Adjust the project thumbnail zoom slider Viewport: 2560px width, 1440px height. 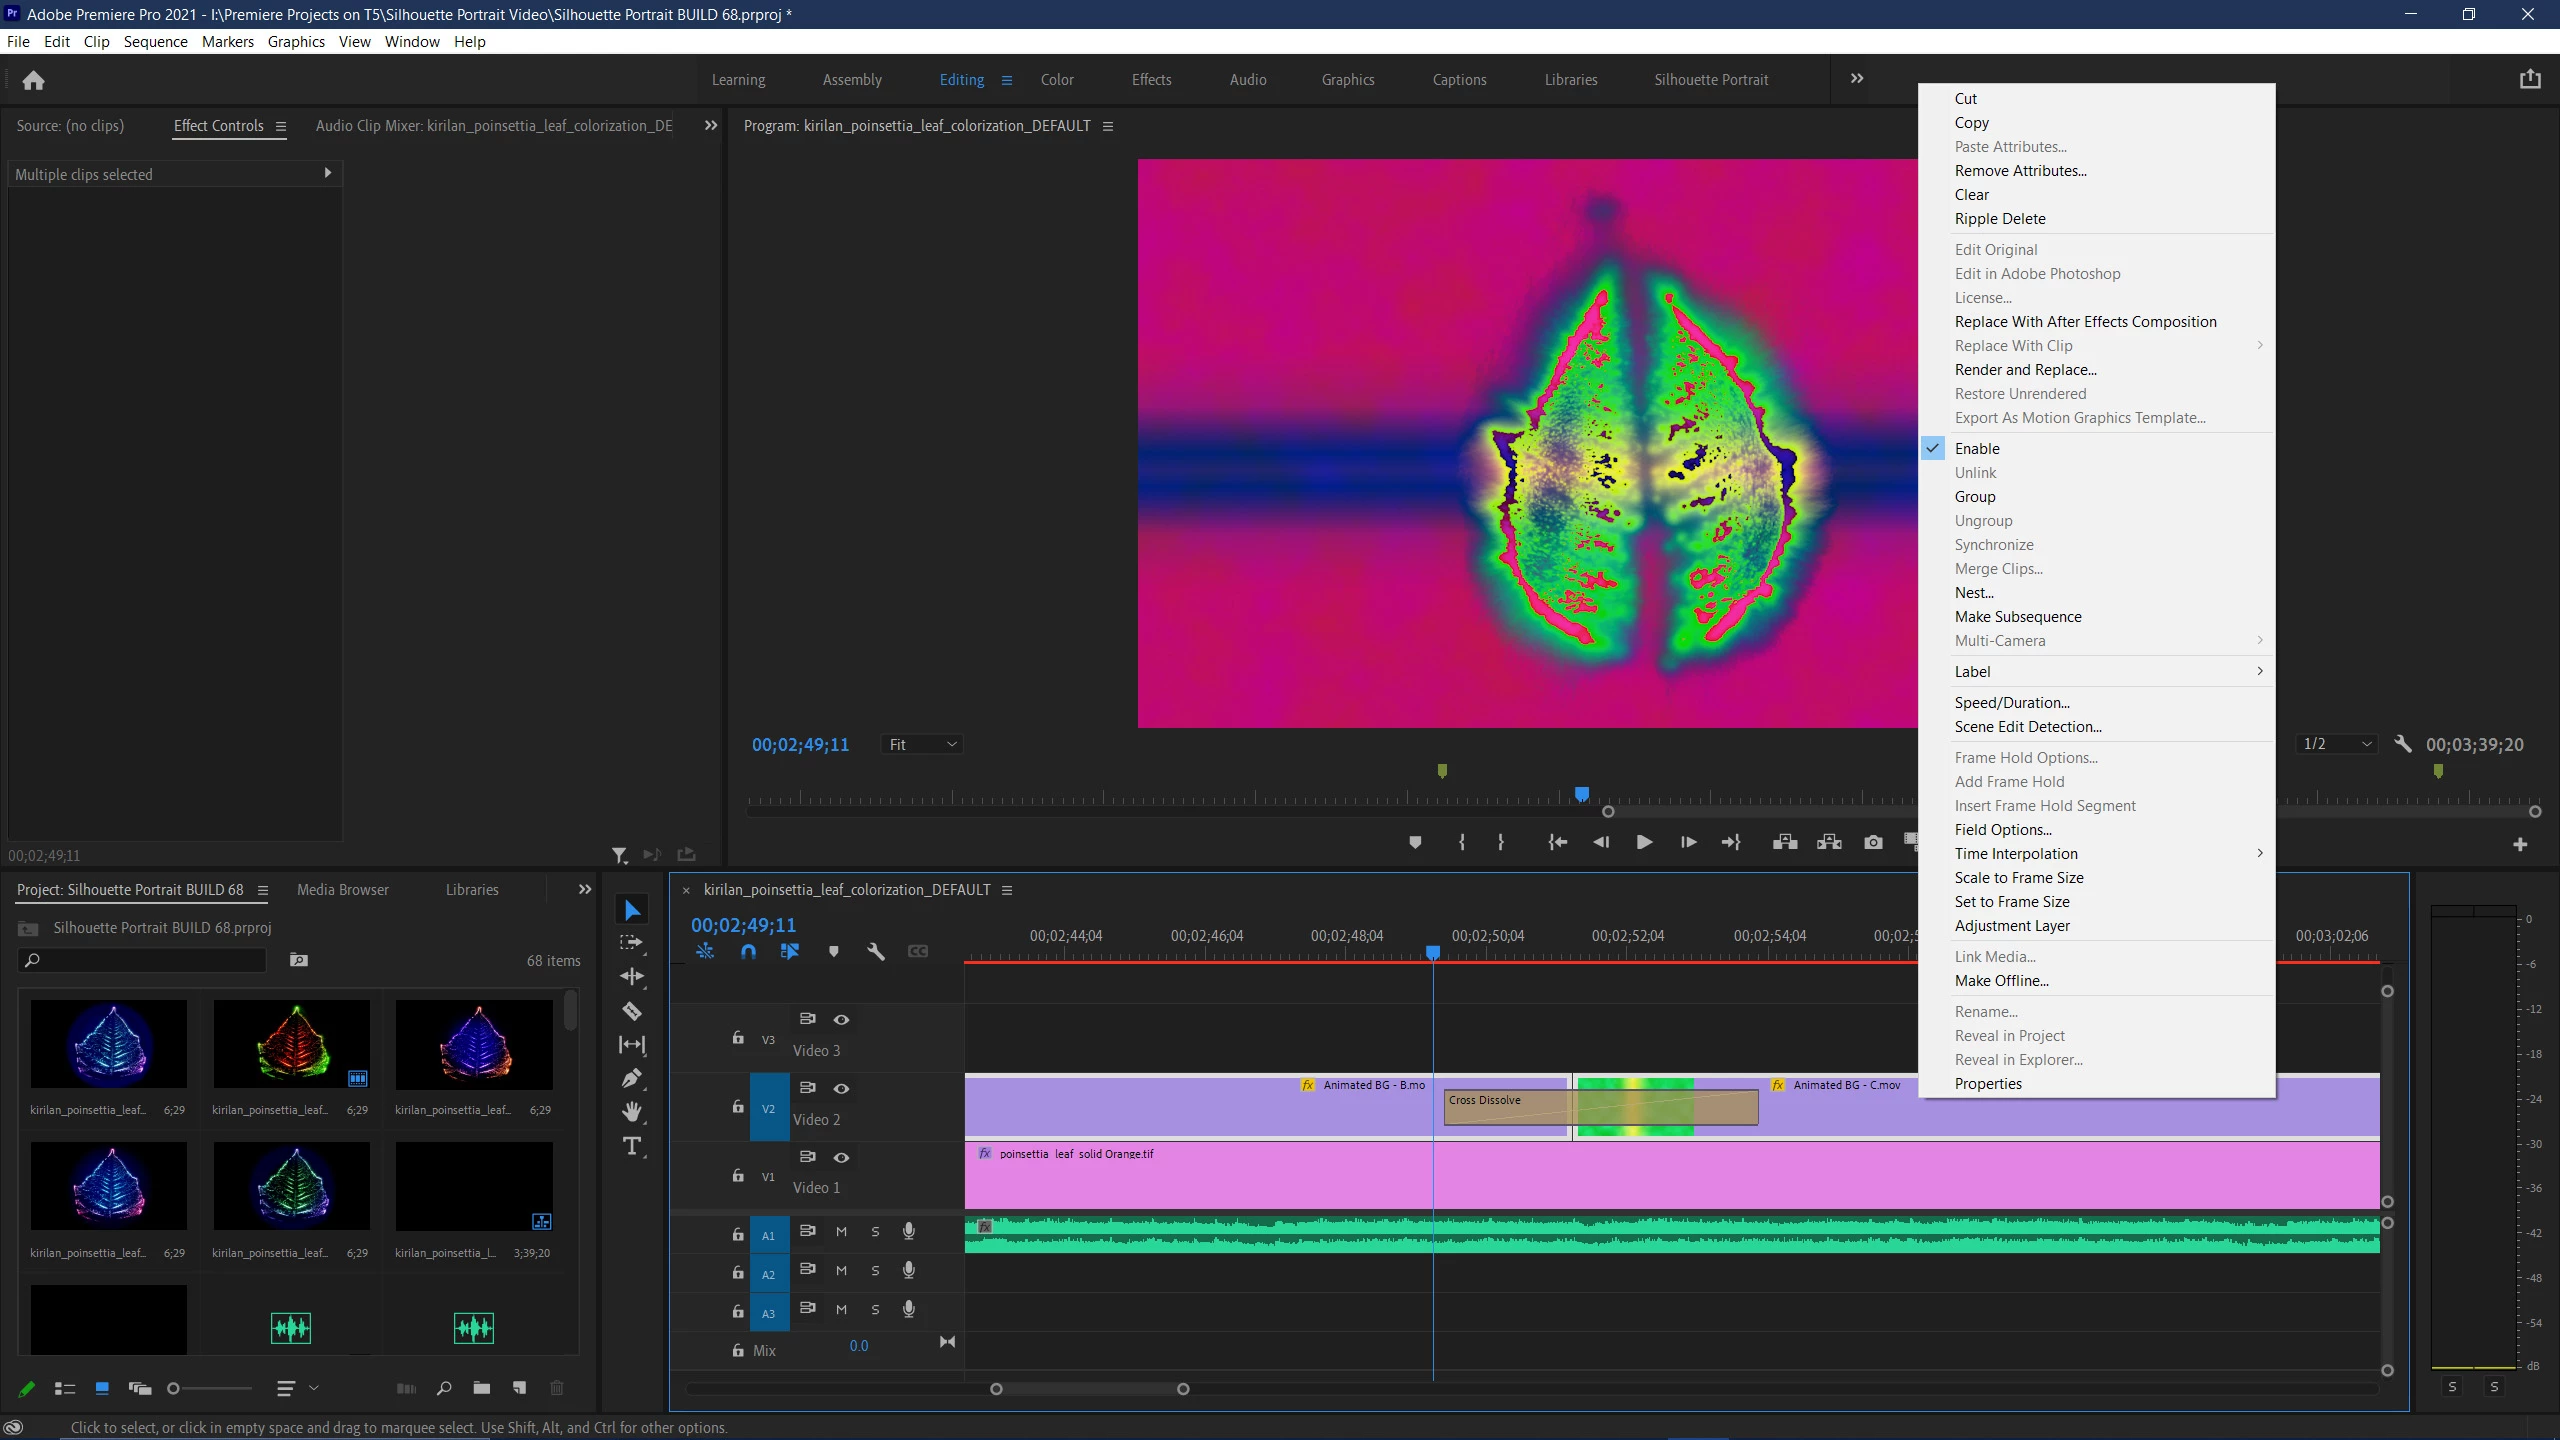[x=174, y=1388]
